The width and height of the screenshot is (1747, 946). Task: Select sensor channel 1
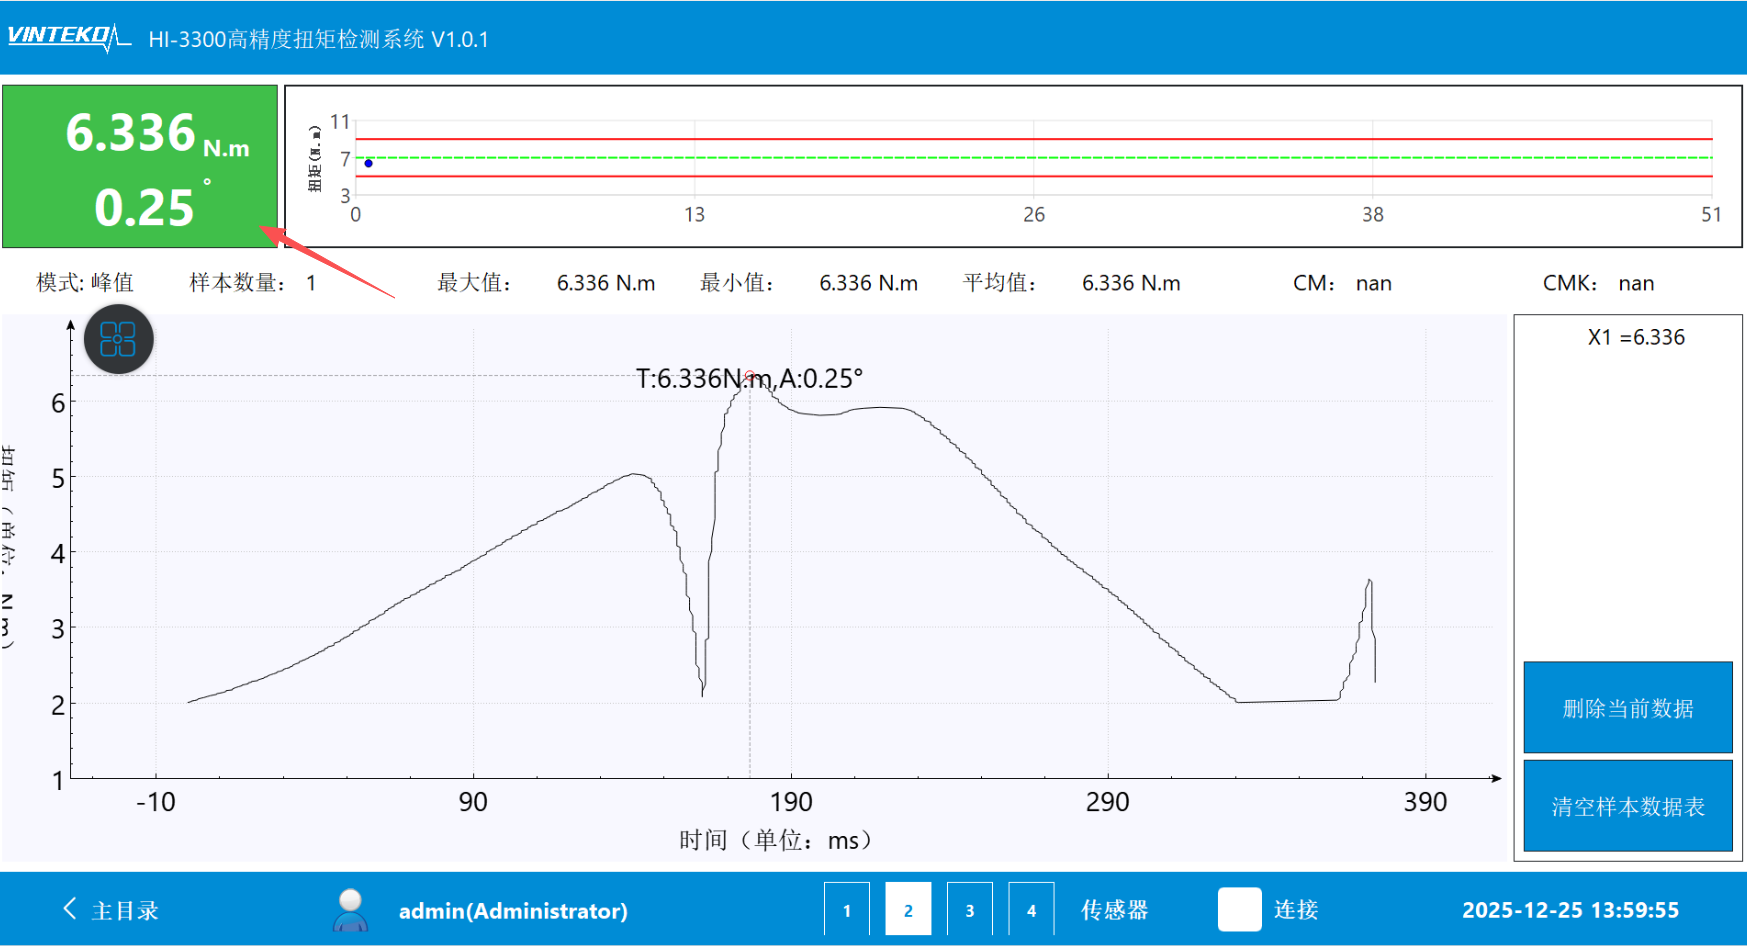pos(846,910)
